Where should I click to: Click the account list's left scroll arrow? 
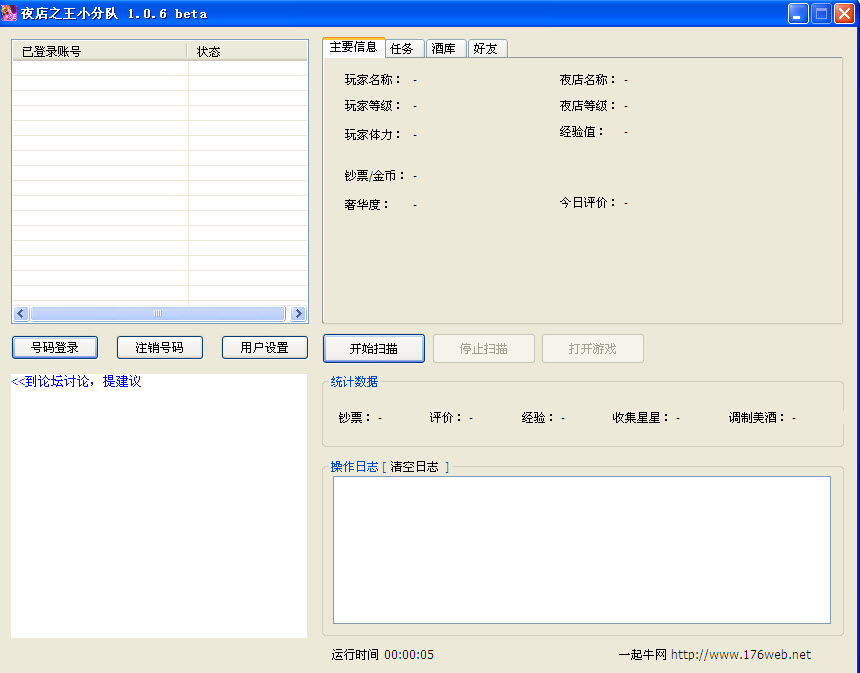click(21, 314)
